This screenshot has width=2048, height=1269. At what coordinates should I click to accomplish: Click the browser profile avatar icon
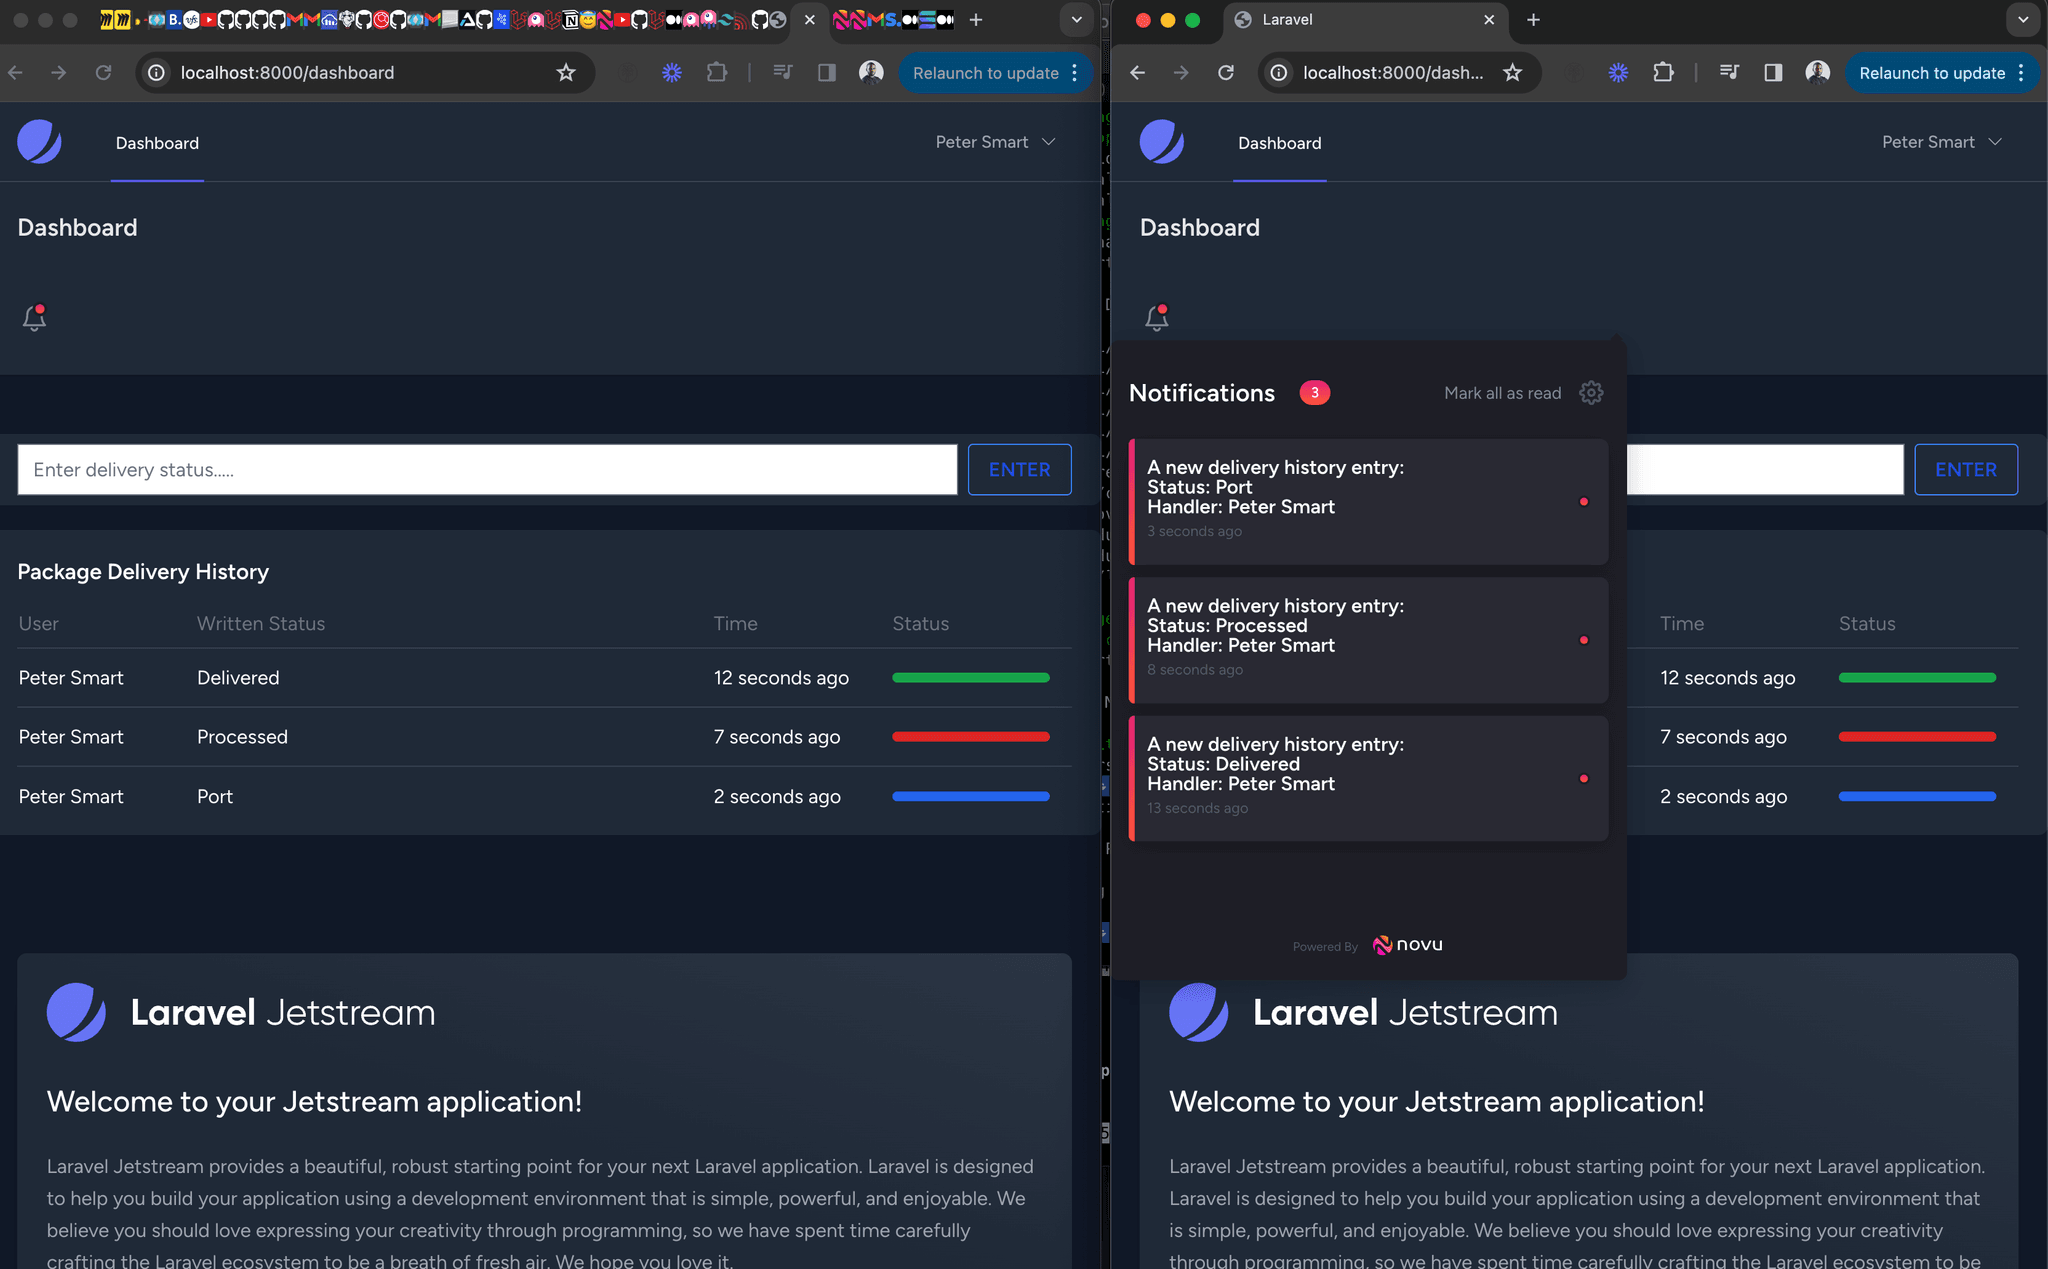(x=870, y=72)
